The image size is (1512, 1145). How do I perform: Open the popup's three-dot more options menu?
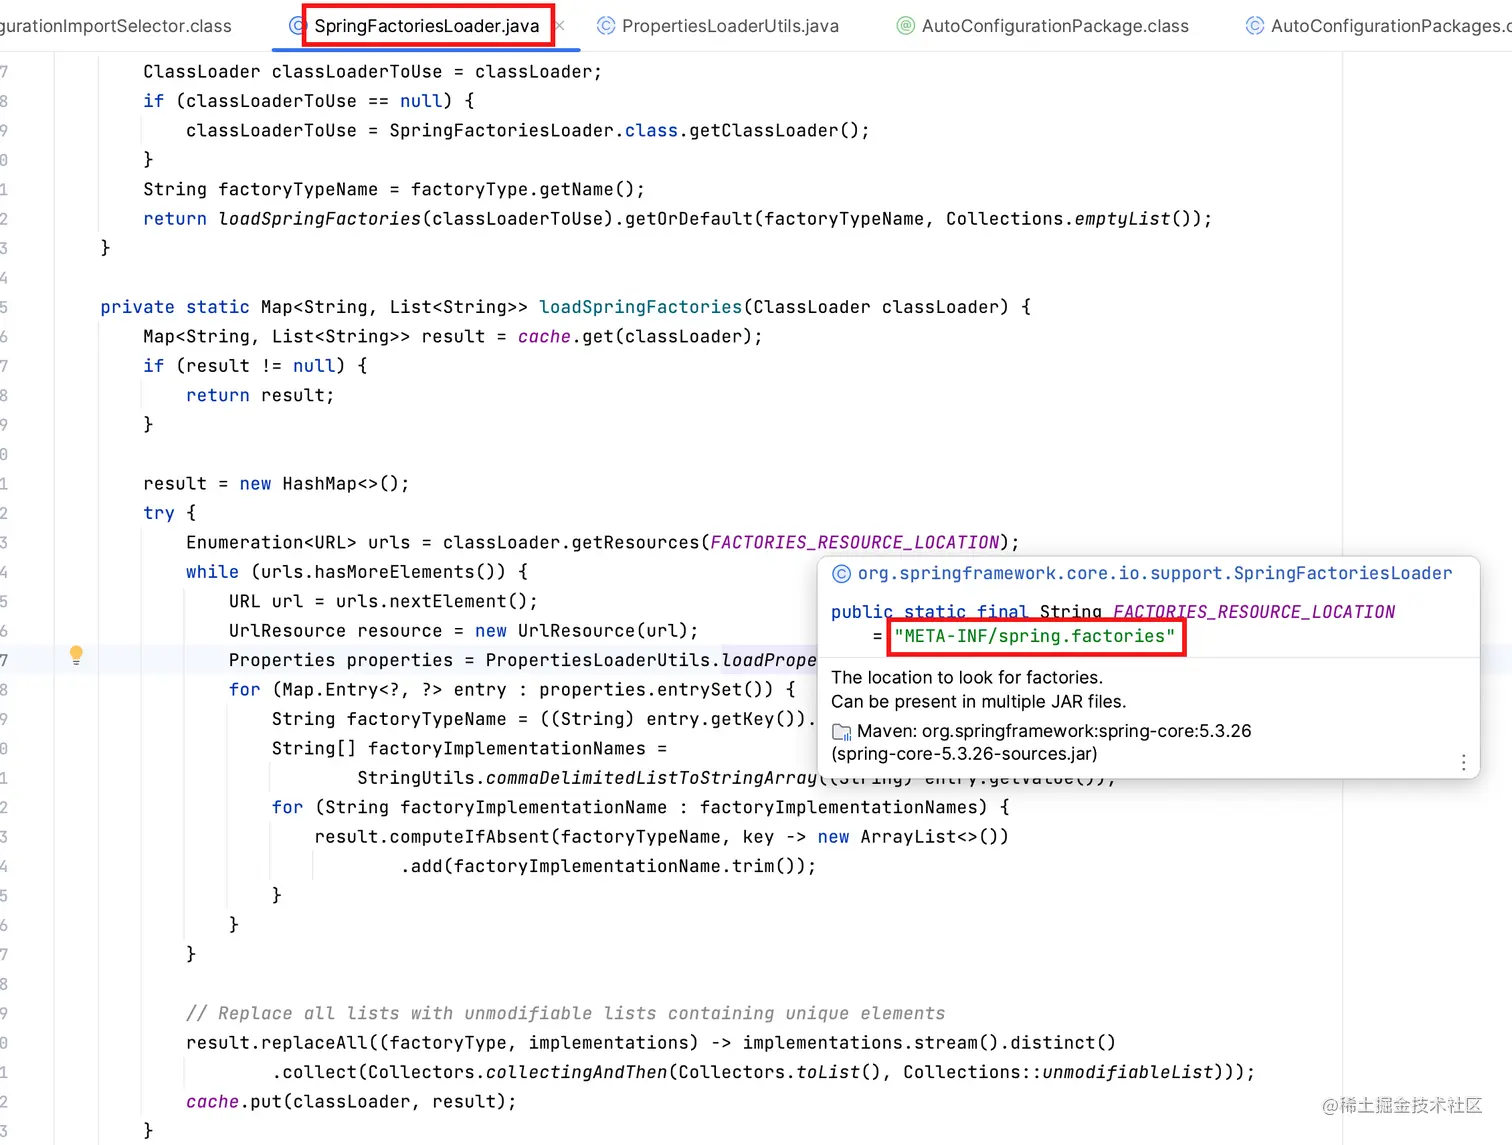[x=1463, y=763]
